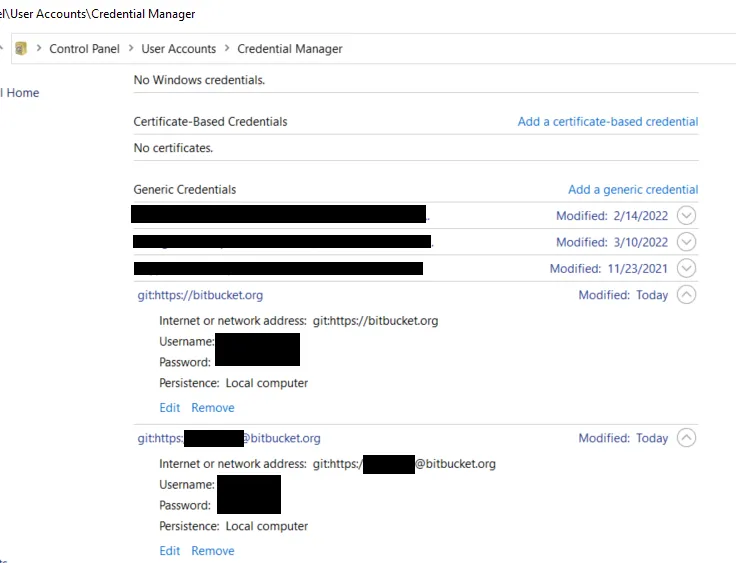Open dropdown arrow right of User Accounts breadcrumb
The image size is (736, 563).
[226, 48]
